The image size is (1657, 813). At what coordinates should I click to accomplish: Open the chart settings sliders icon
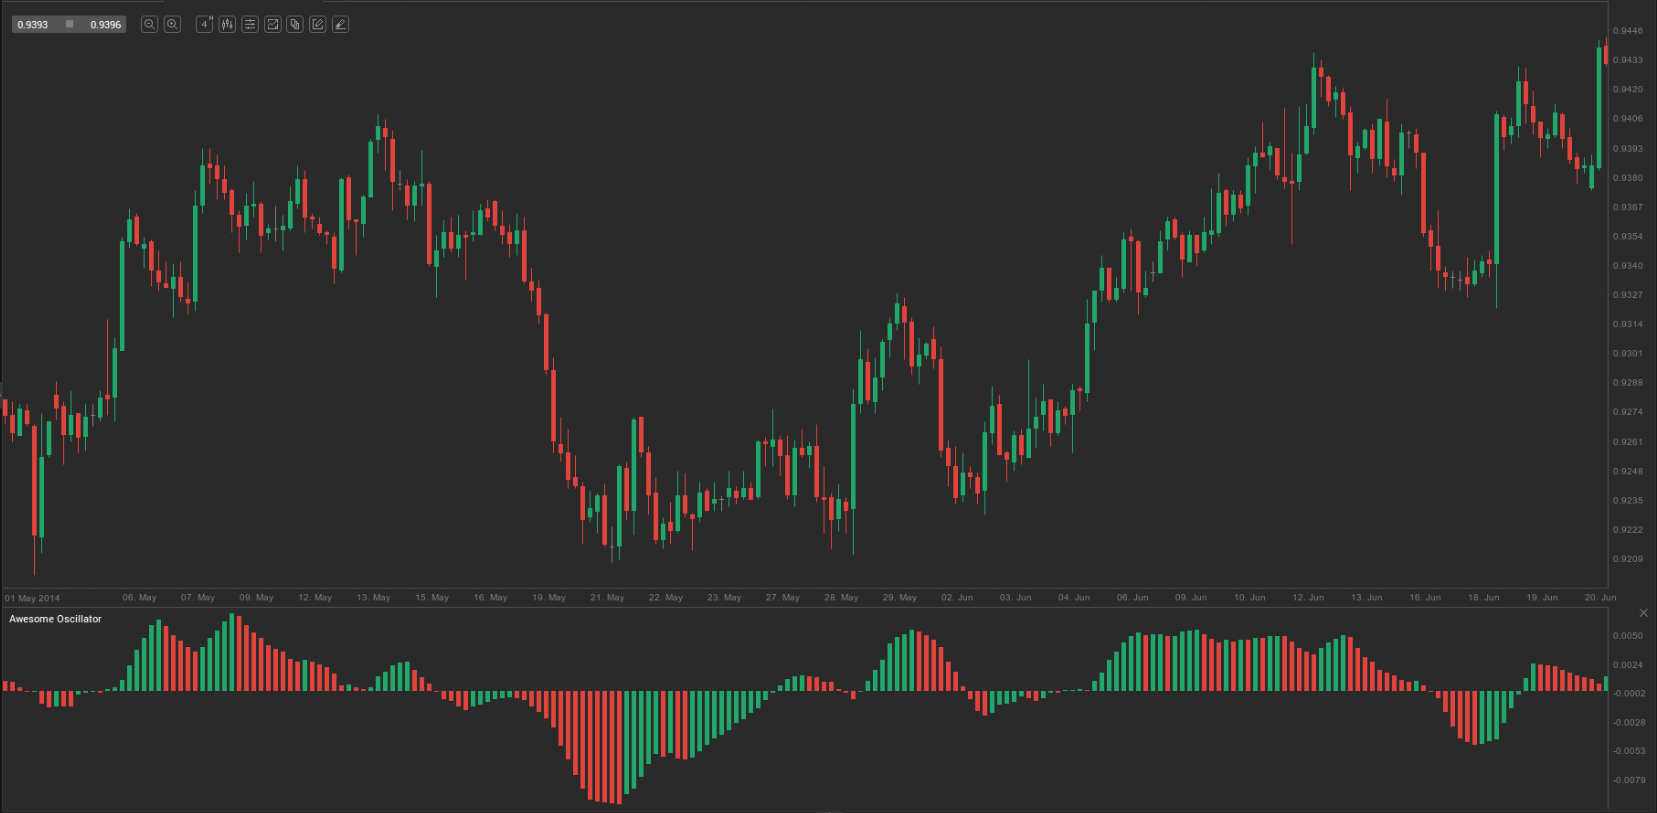point(250,24)
